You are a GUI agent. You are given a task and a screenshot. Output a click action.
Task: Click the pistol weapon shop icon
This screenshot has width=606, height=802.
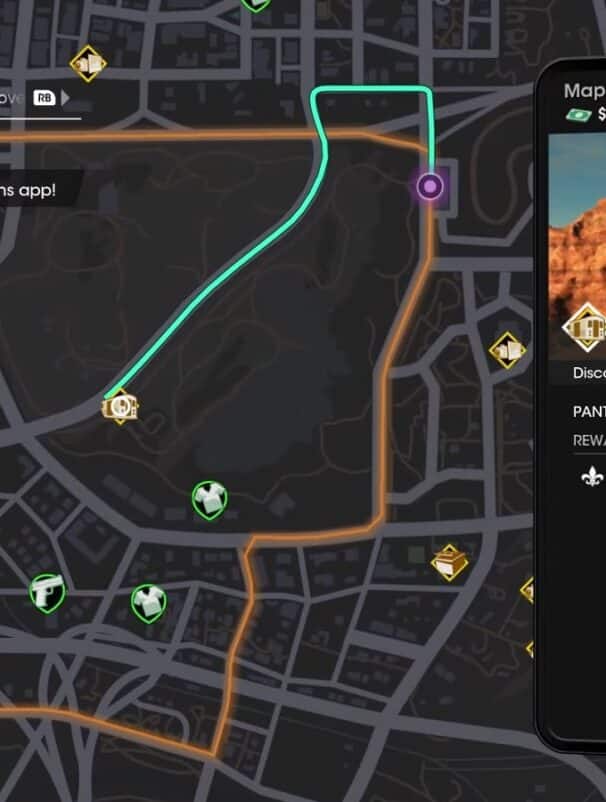(x=47, y=593)
